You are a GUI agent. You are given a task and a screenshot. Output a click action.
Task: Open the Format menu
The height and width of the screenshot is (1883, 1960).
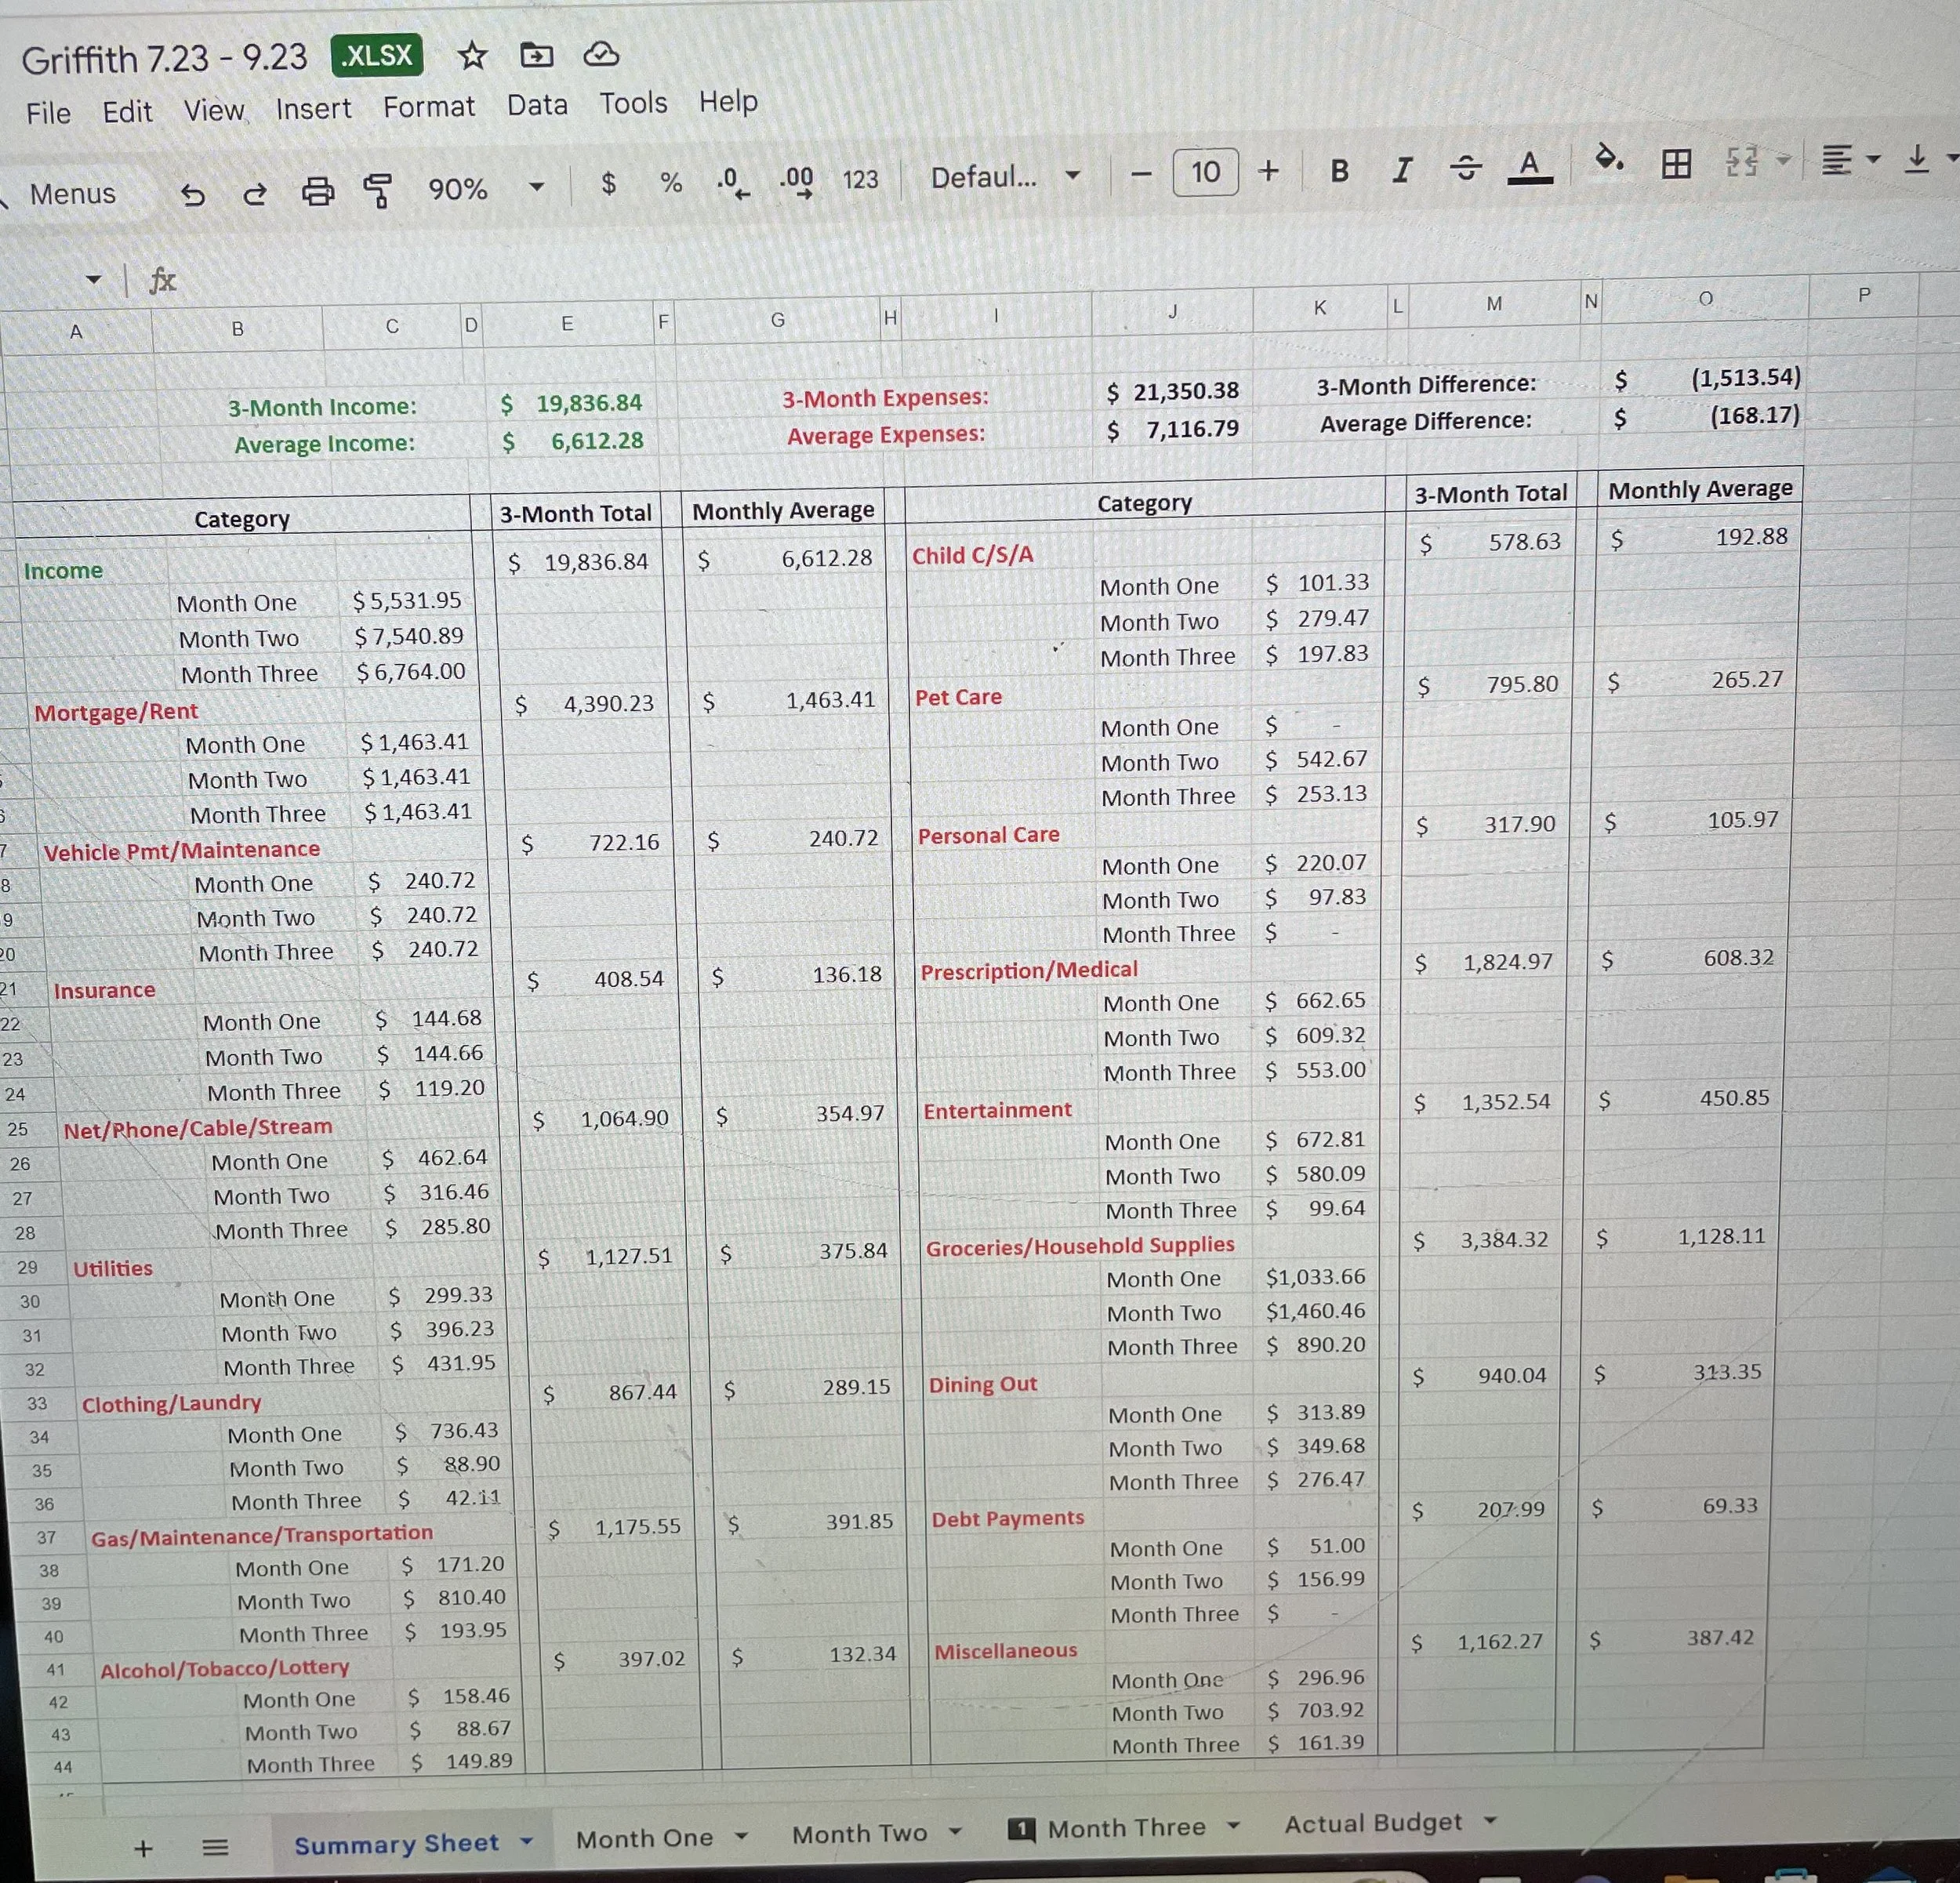[x=429, y=107]
